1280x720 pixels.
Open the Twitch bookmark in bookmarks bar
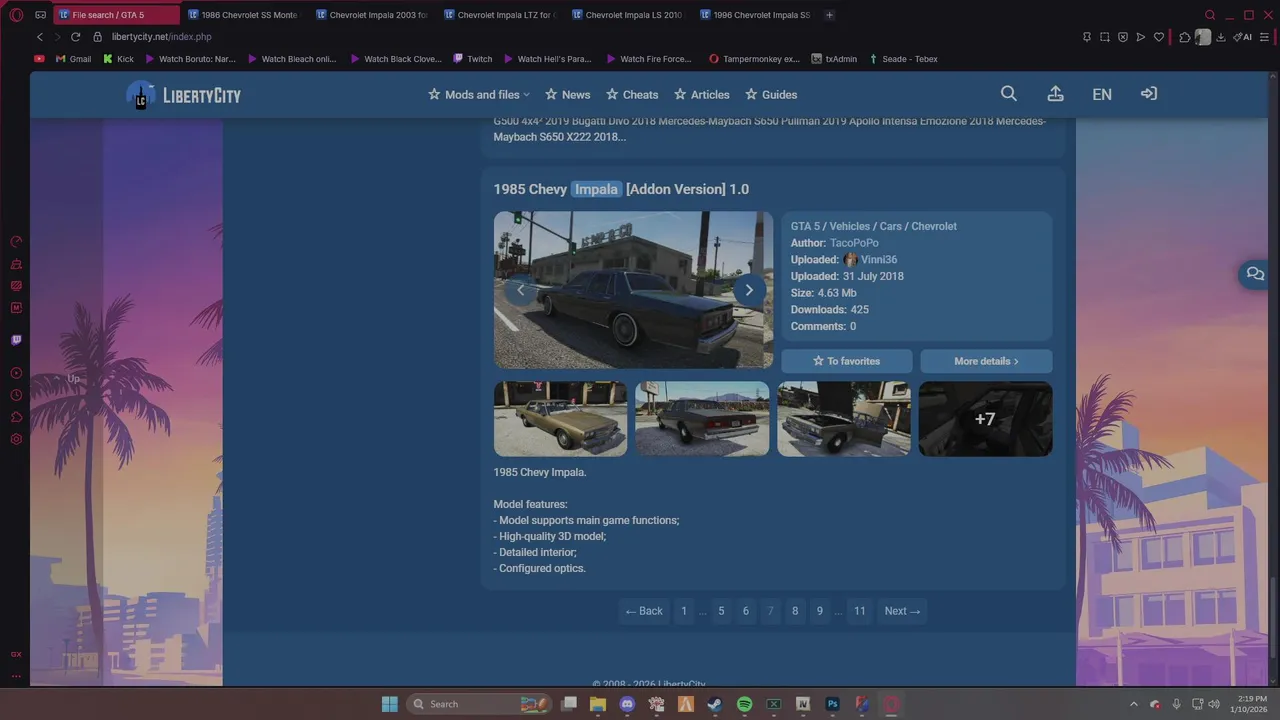(x=473, y=59)
